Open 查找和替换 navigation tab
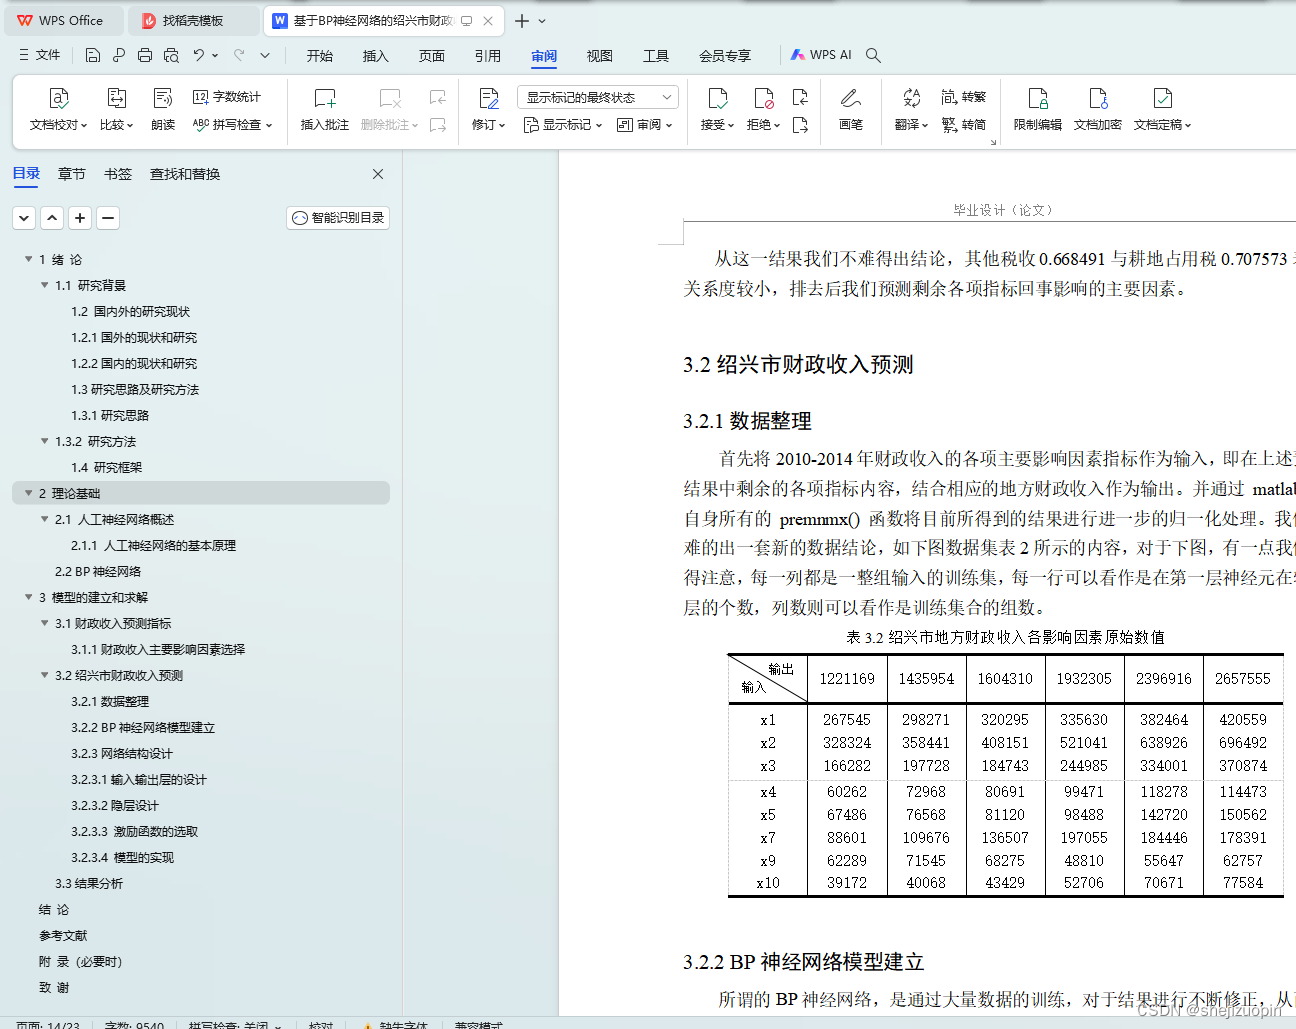 [x=185, y=174]
